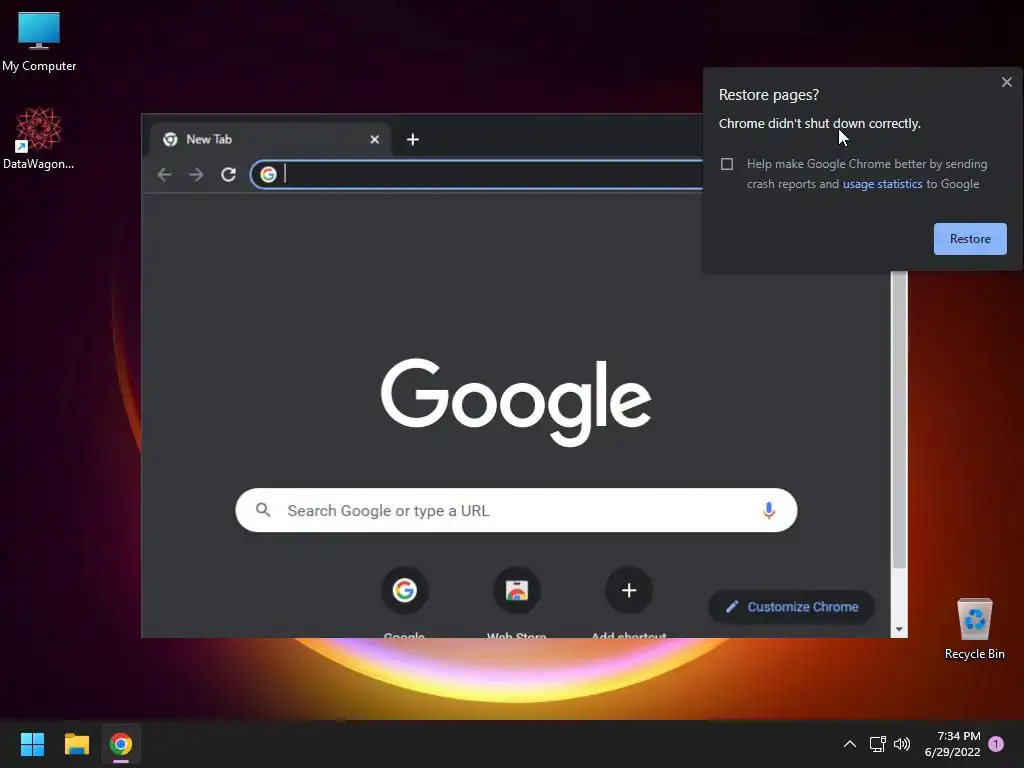Click the Google logo
1024x768 pixels.
[516, 402]
